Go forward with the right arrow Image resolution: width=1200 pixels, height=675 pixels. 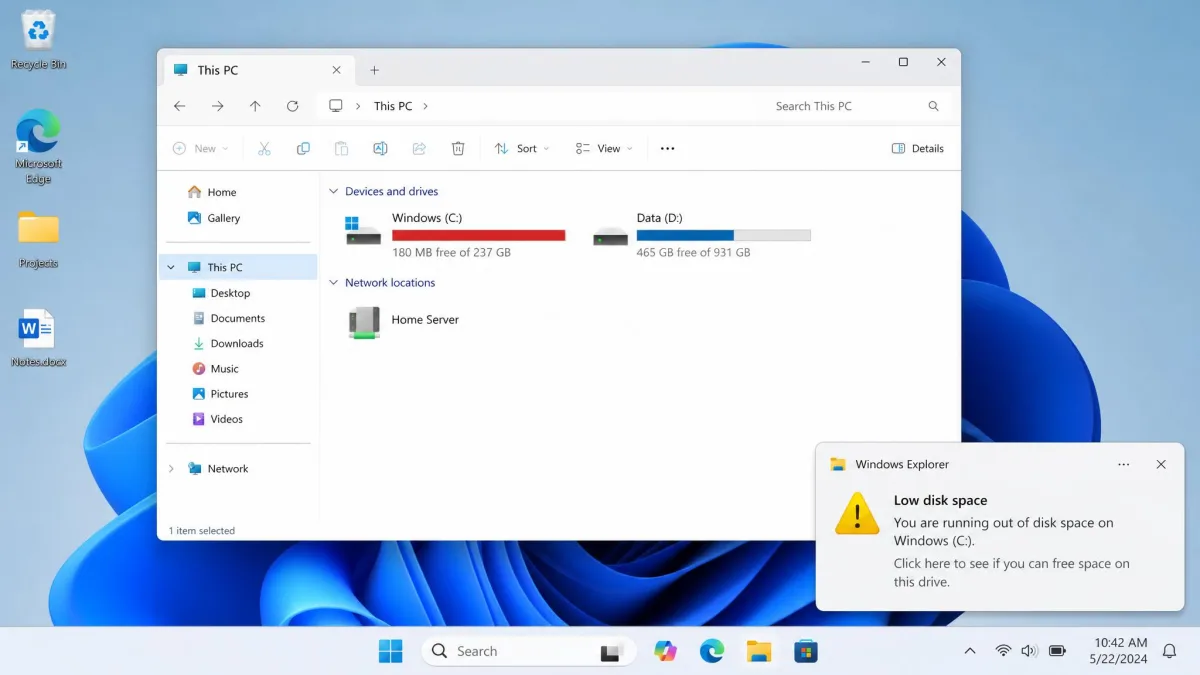217,106
